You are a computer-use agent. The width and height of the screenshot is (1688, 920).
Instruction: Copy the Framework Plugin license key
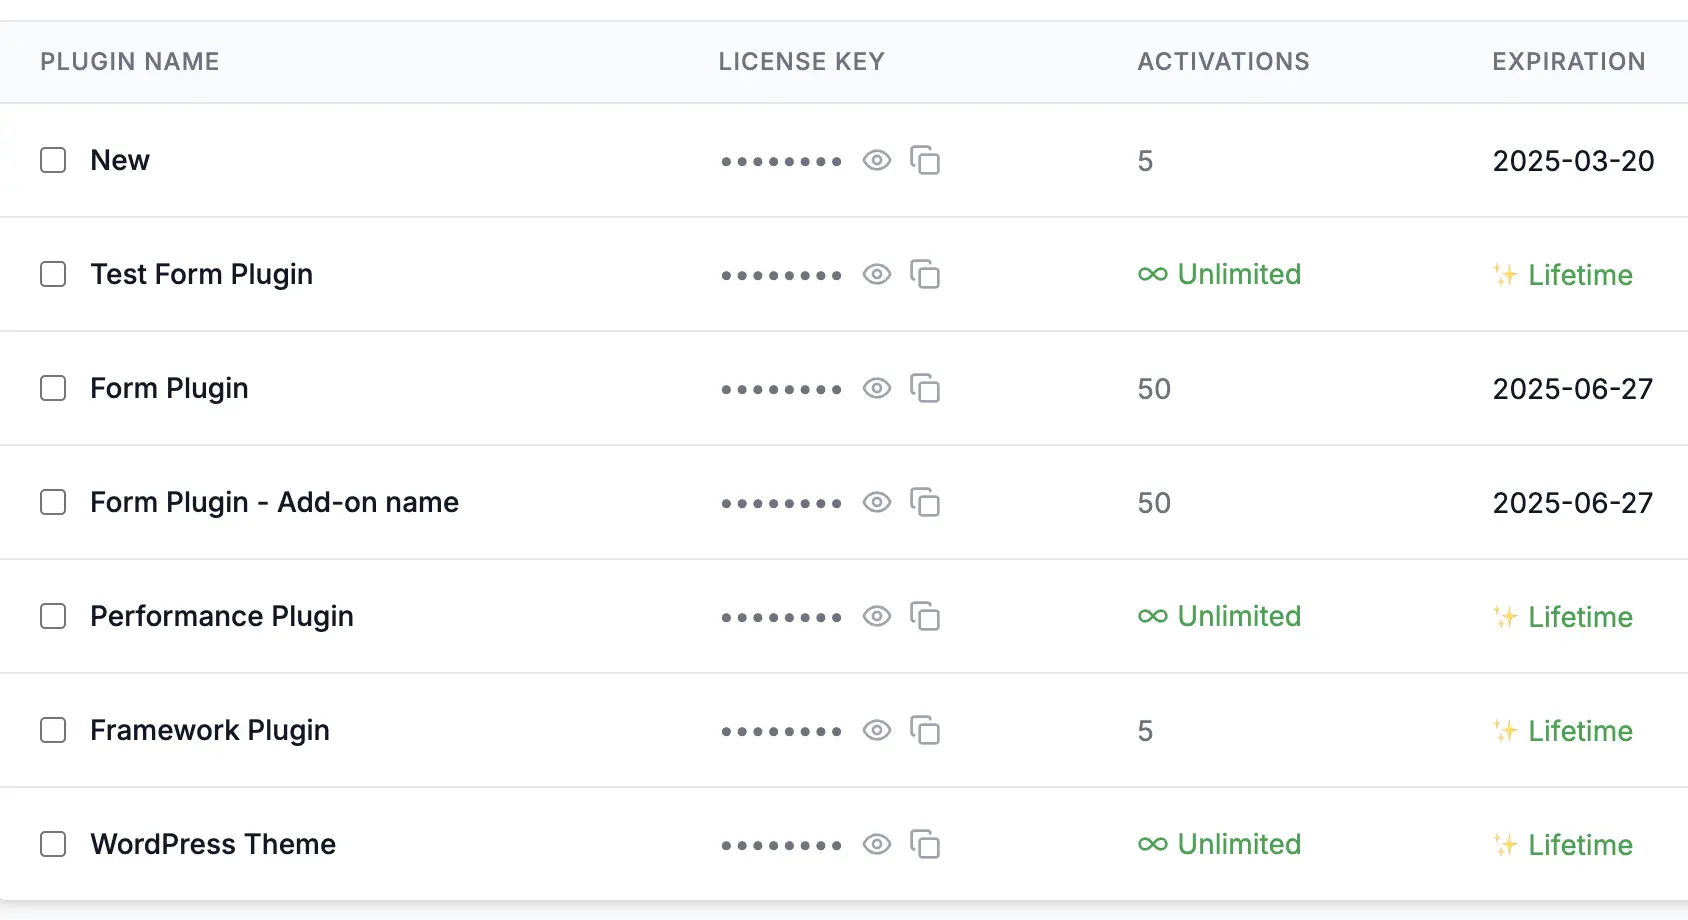pos(925,730)
